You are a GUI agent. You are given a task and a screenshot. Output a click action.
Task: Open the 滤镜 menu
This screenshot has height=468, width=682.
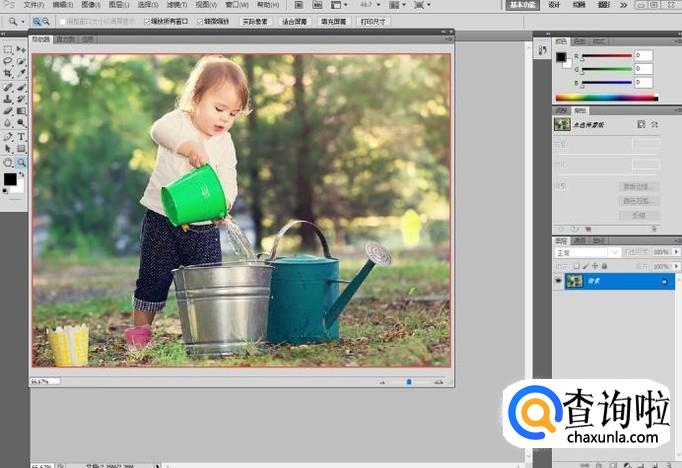tap(176, 5)
